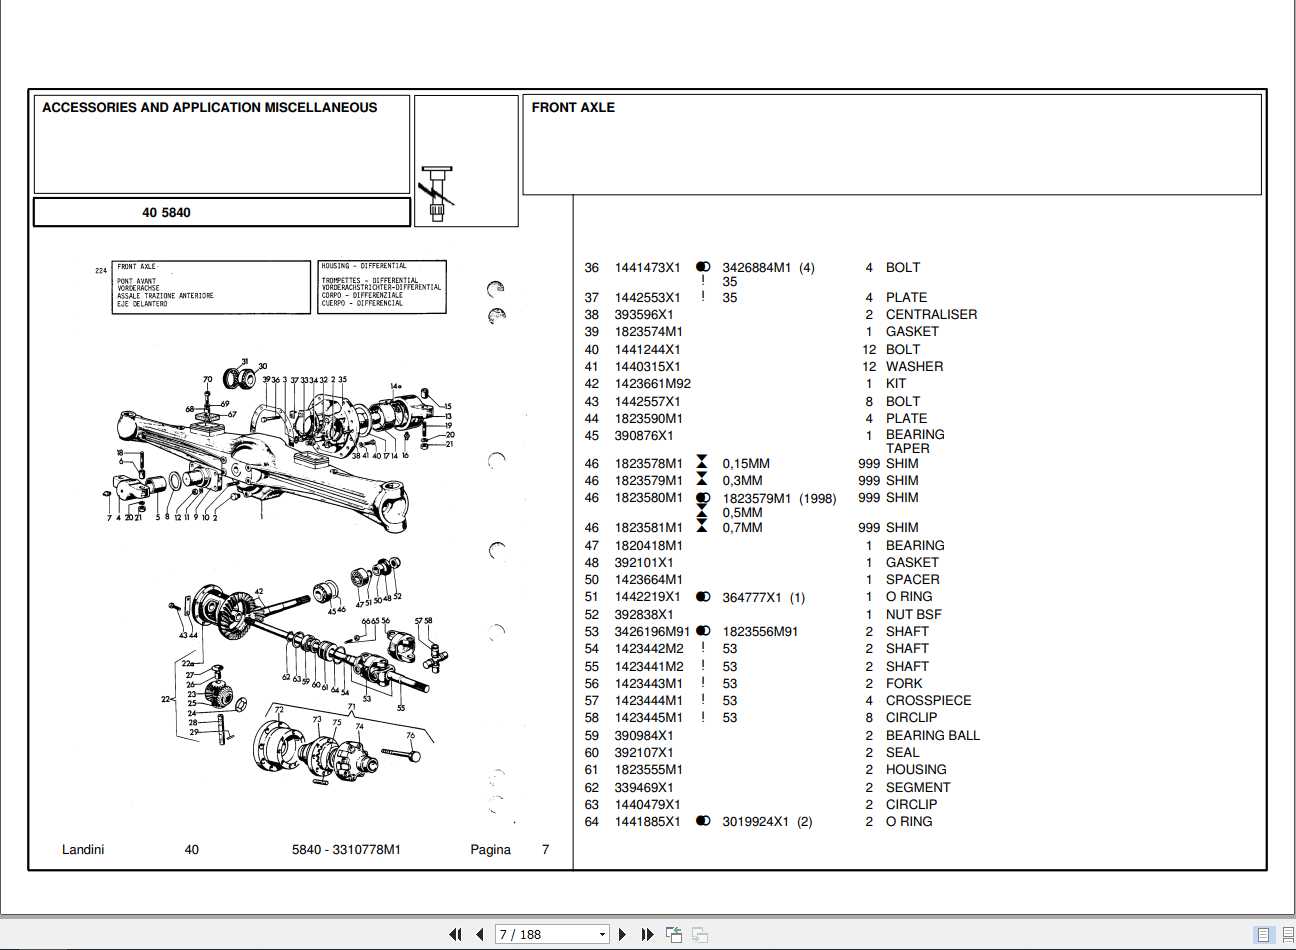
Task: Click part number 1441473X1
Action: pyautogui.click(x=647, y=267)
